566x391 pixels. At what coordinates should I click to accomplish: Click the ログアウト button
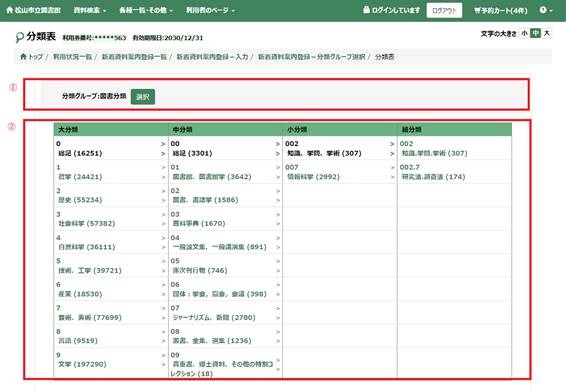point(444,10)
